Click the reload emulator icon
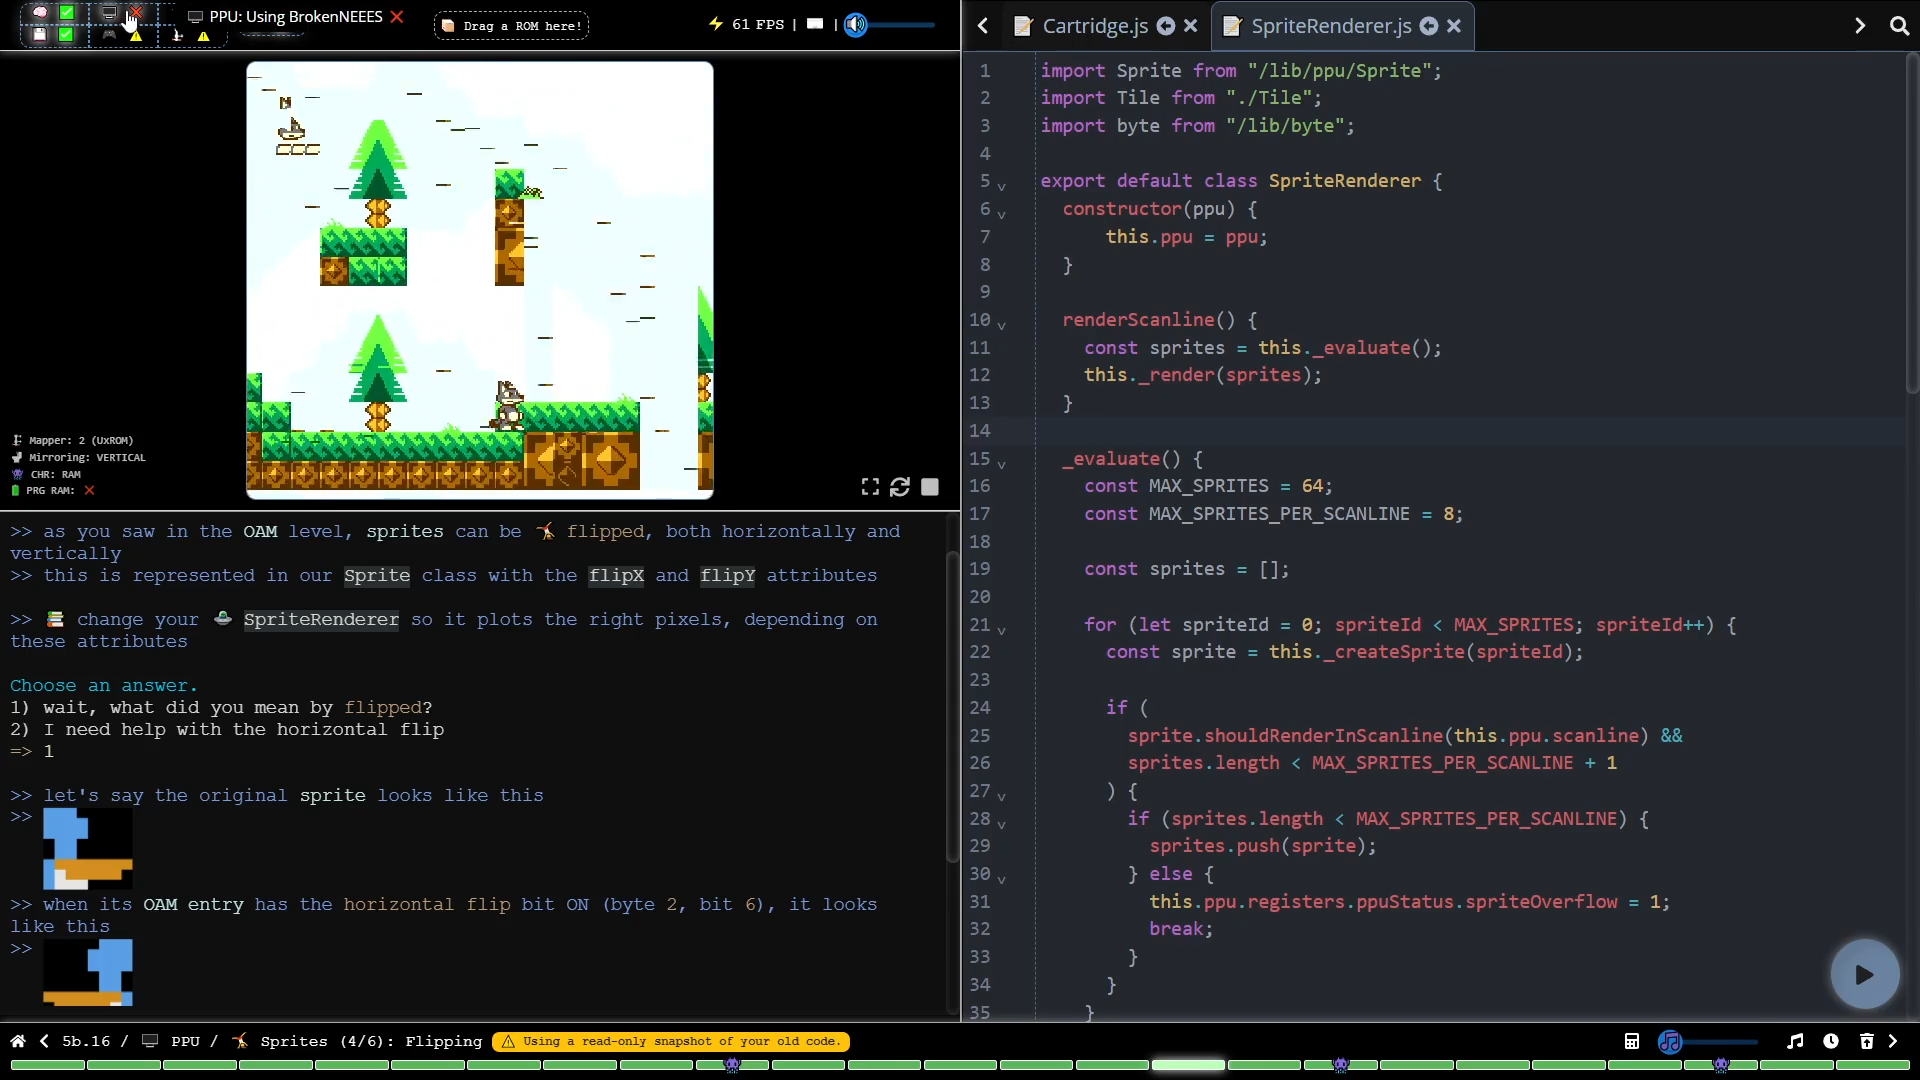 click(900, 487)
